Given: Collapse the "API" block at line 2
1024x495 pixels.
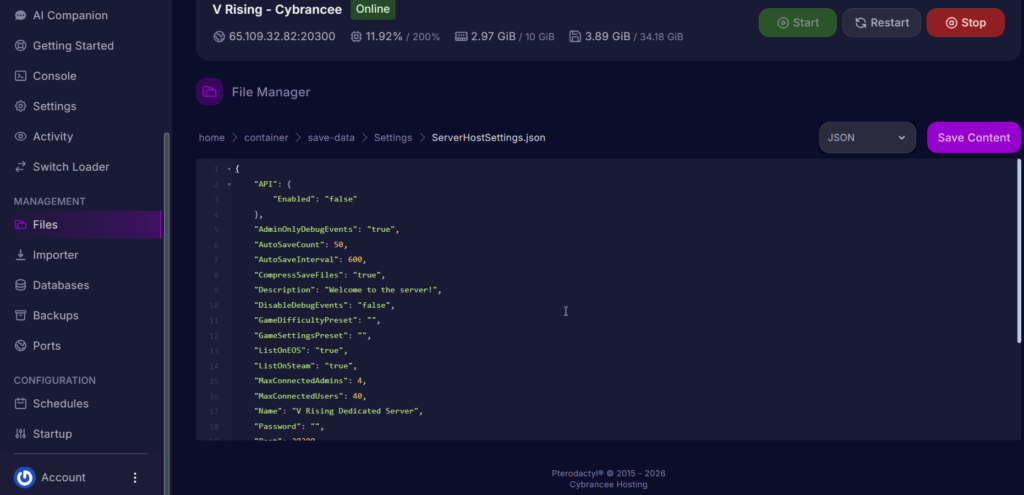Looking at the screenshot, I should 229,184.
